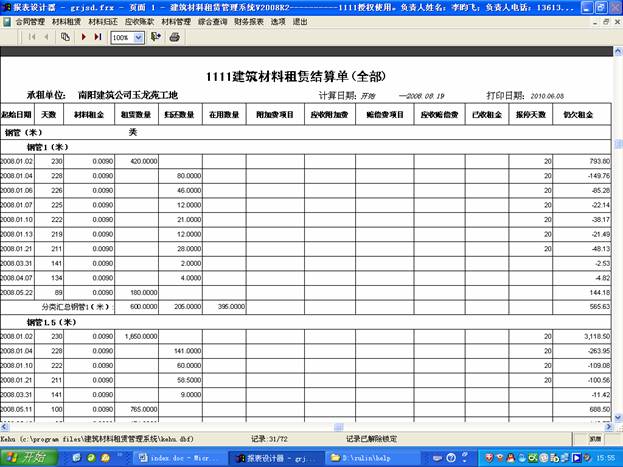Open the 100% zoom dropdown

coord(137,37)
